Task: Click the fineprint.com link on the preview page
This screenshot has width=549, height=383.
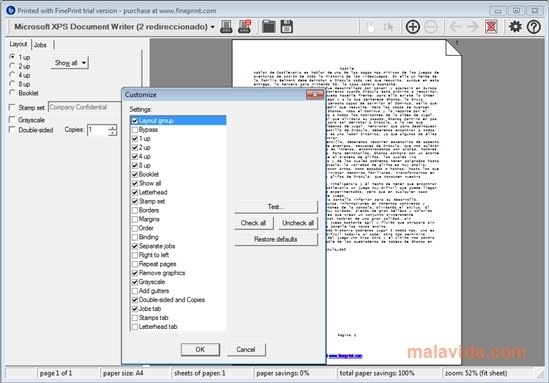Action: point(345,356)
